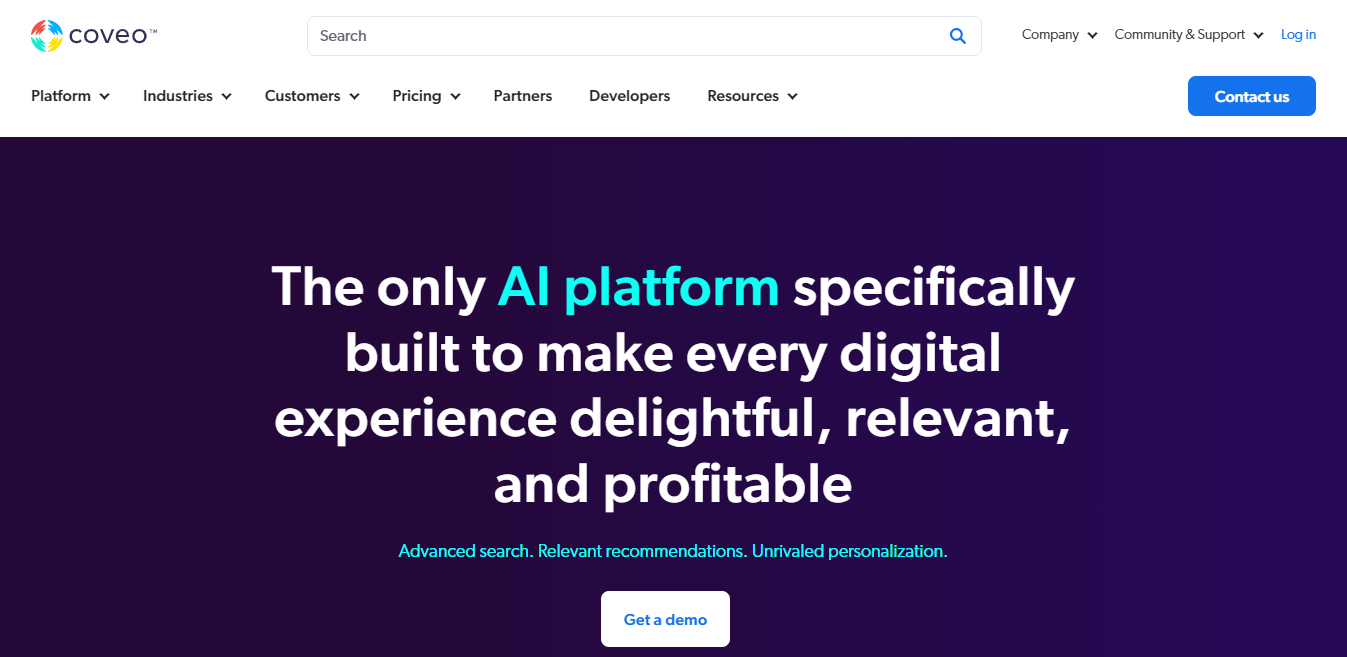1347x657 pixels.
Task: Click the Community & Support chevron
Action: 1258,35
